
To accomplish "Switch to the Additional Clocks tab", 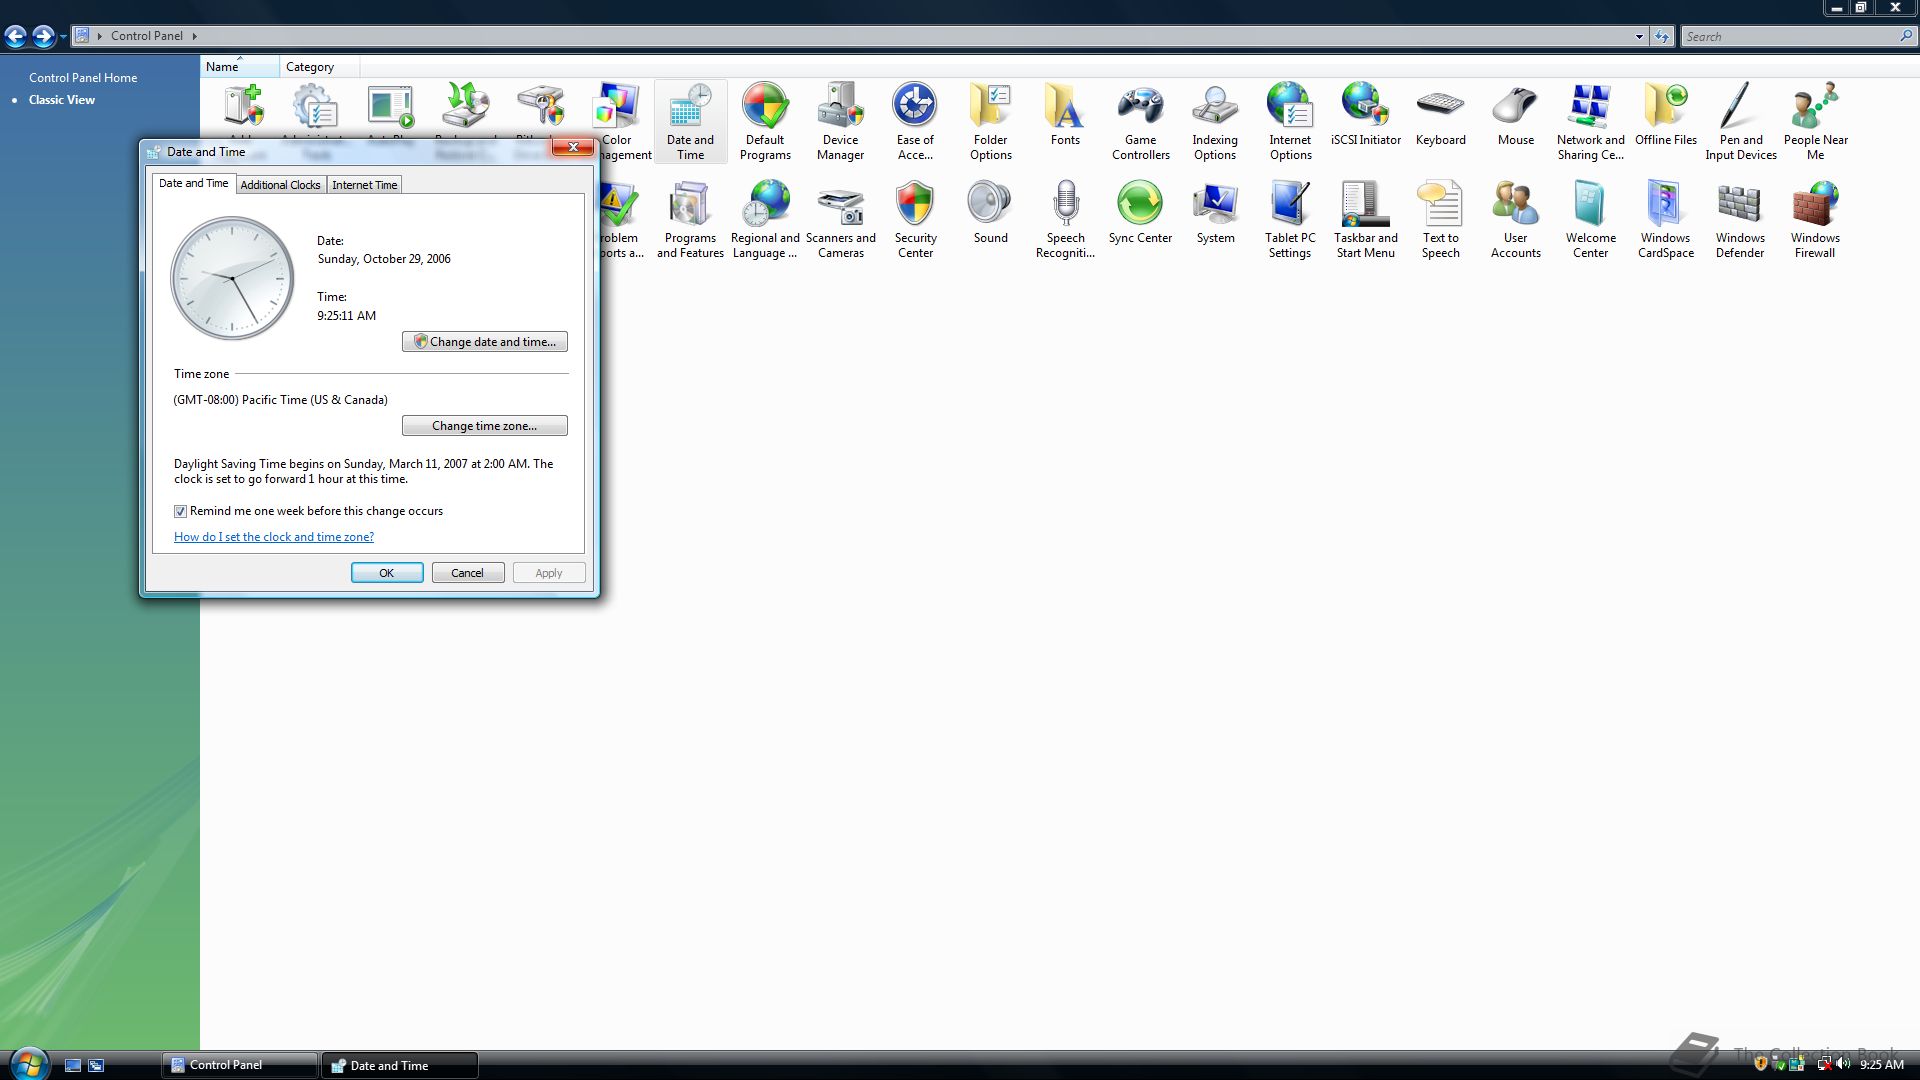I will (x=280, y=185).
